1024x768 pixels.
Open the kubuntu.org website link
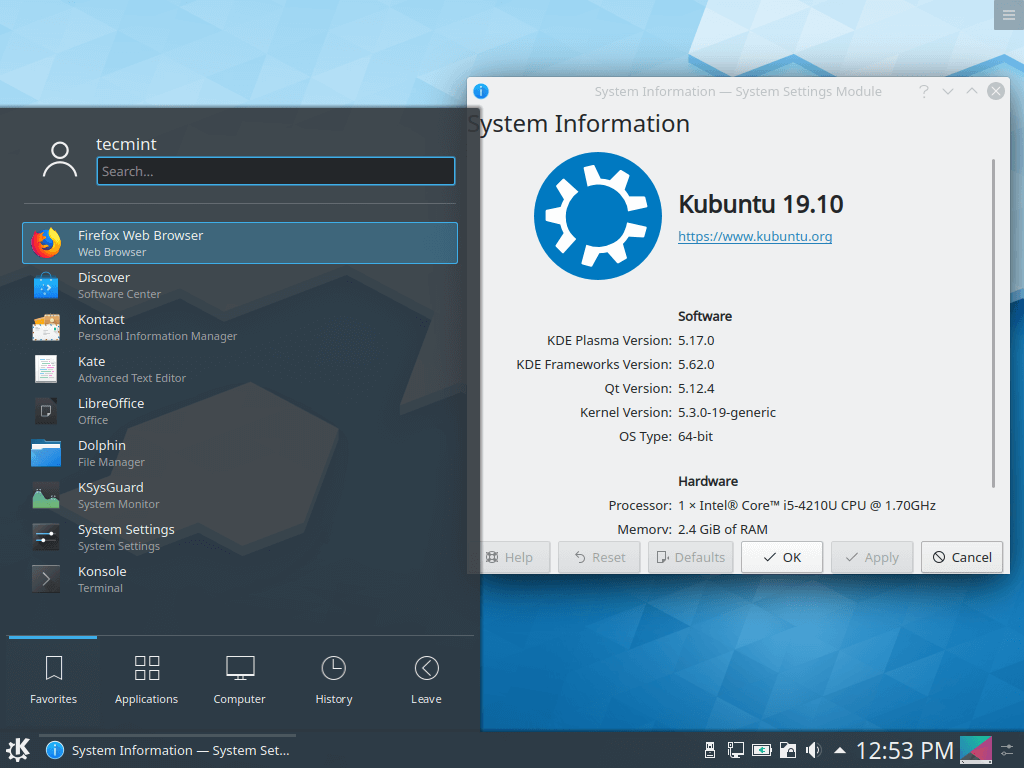[x=755, y=237]
